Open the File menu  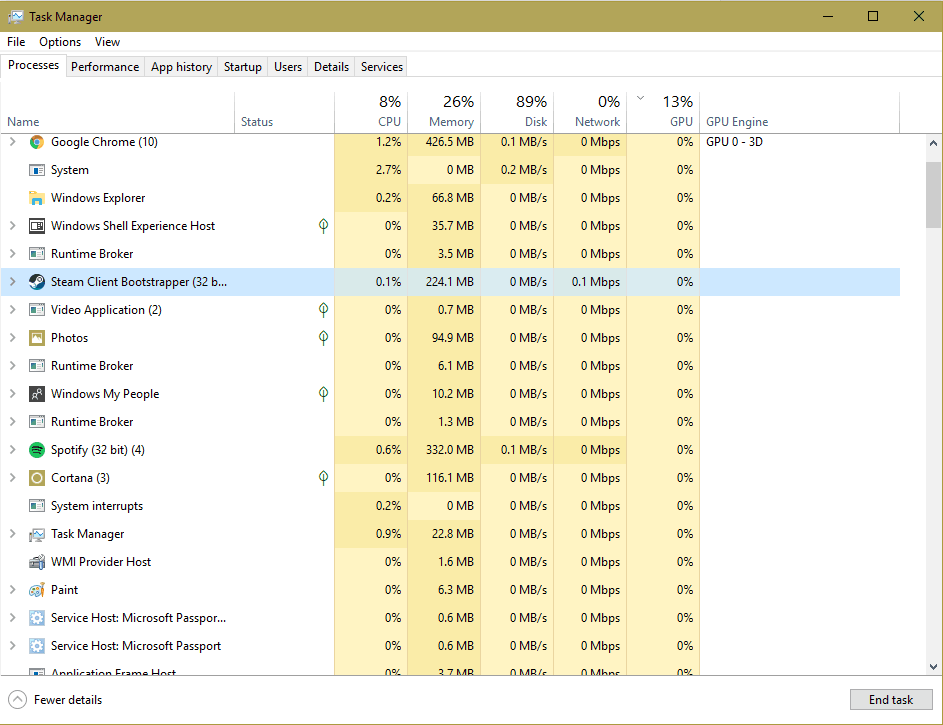pos(16,42)
